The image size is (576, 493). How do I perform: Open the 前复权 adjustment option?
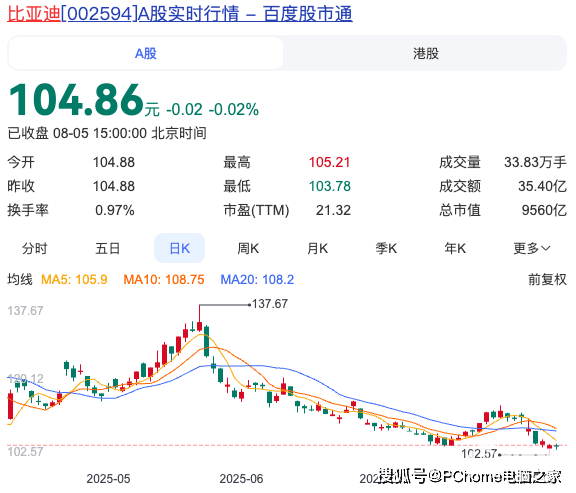pyautogui.click(x=547, y=280)
